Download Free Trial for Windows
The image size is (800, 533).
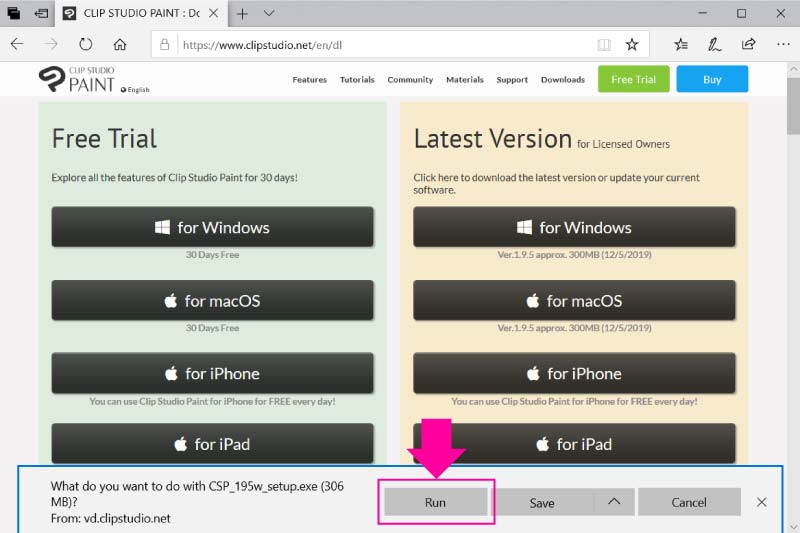point(212,227)
